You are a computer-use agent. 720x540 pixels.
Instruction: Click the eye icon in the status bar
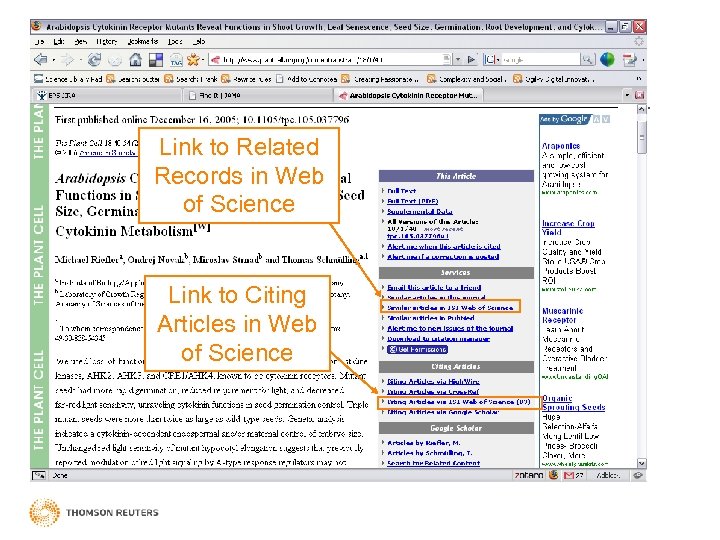point(638,475)
